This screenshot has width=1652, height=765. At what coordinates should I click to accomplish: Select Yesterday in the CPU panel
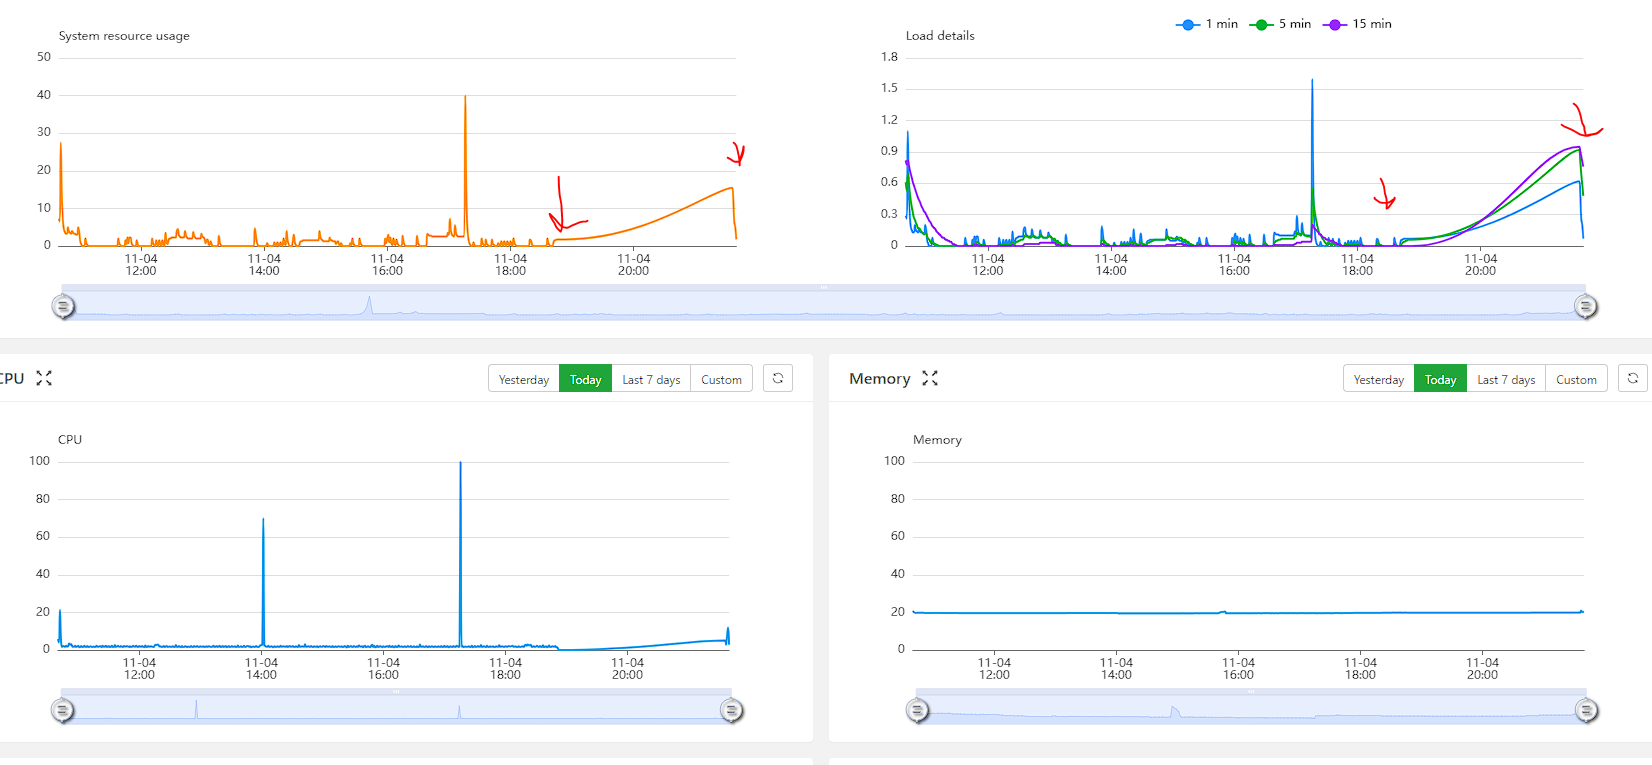click(x=524, y=379)
